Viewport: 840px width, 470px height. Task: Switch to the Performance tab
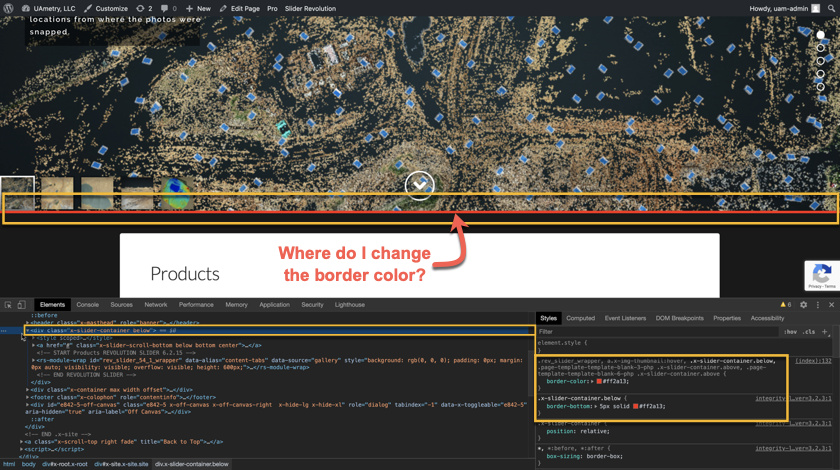(196, 304)
